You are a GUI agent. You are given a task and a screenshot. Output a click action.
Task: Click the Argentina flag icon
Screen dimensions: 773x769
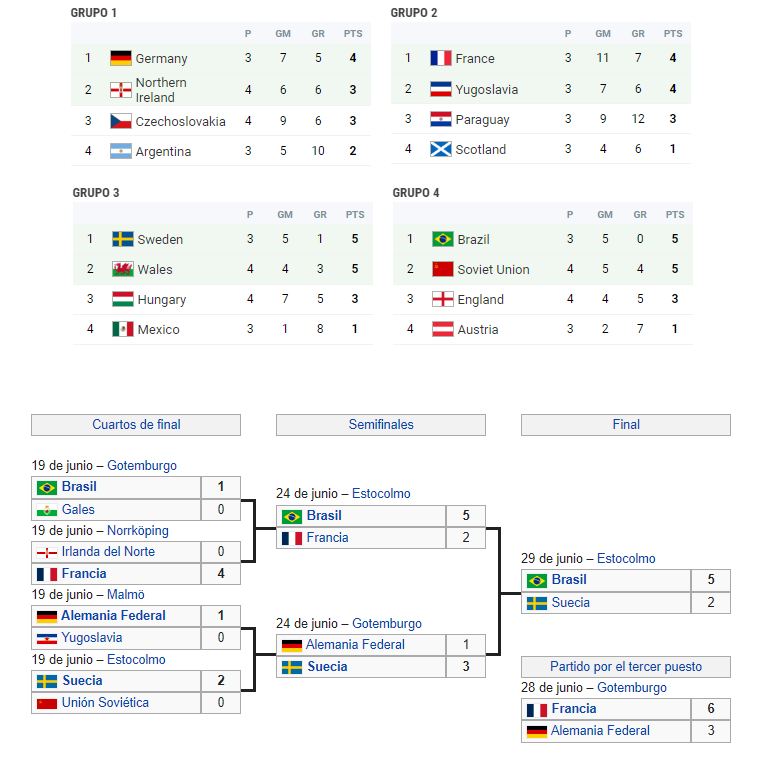click(x=121, y=151)
